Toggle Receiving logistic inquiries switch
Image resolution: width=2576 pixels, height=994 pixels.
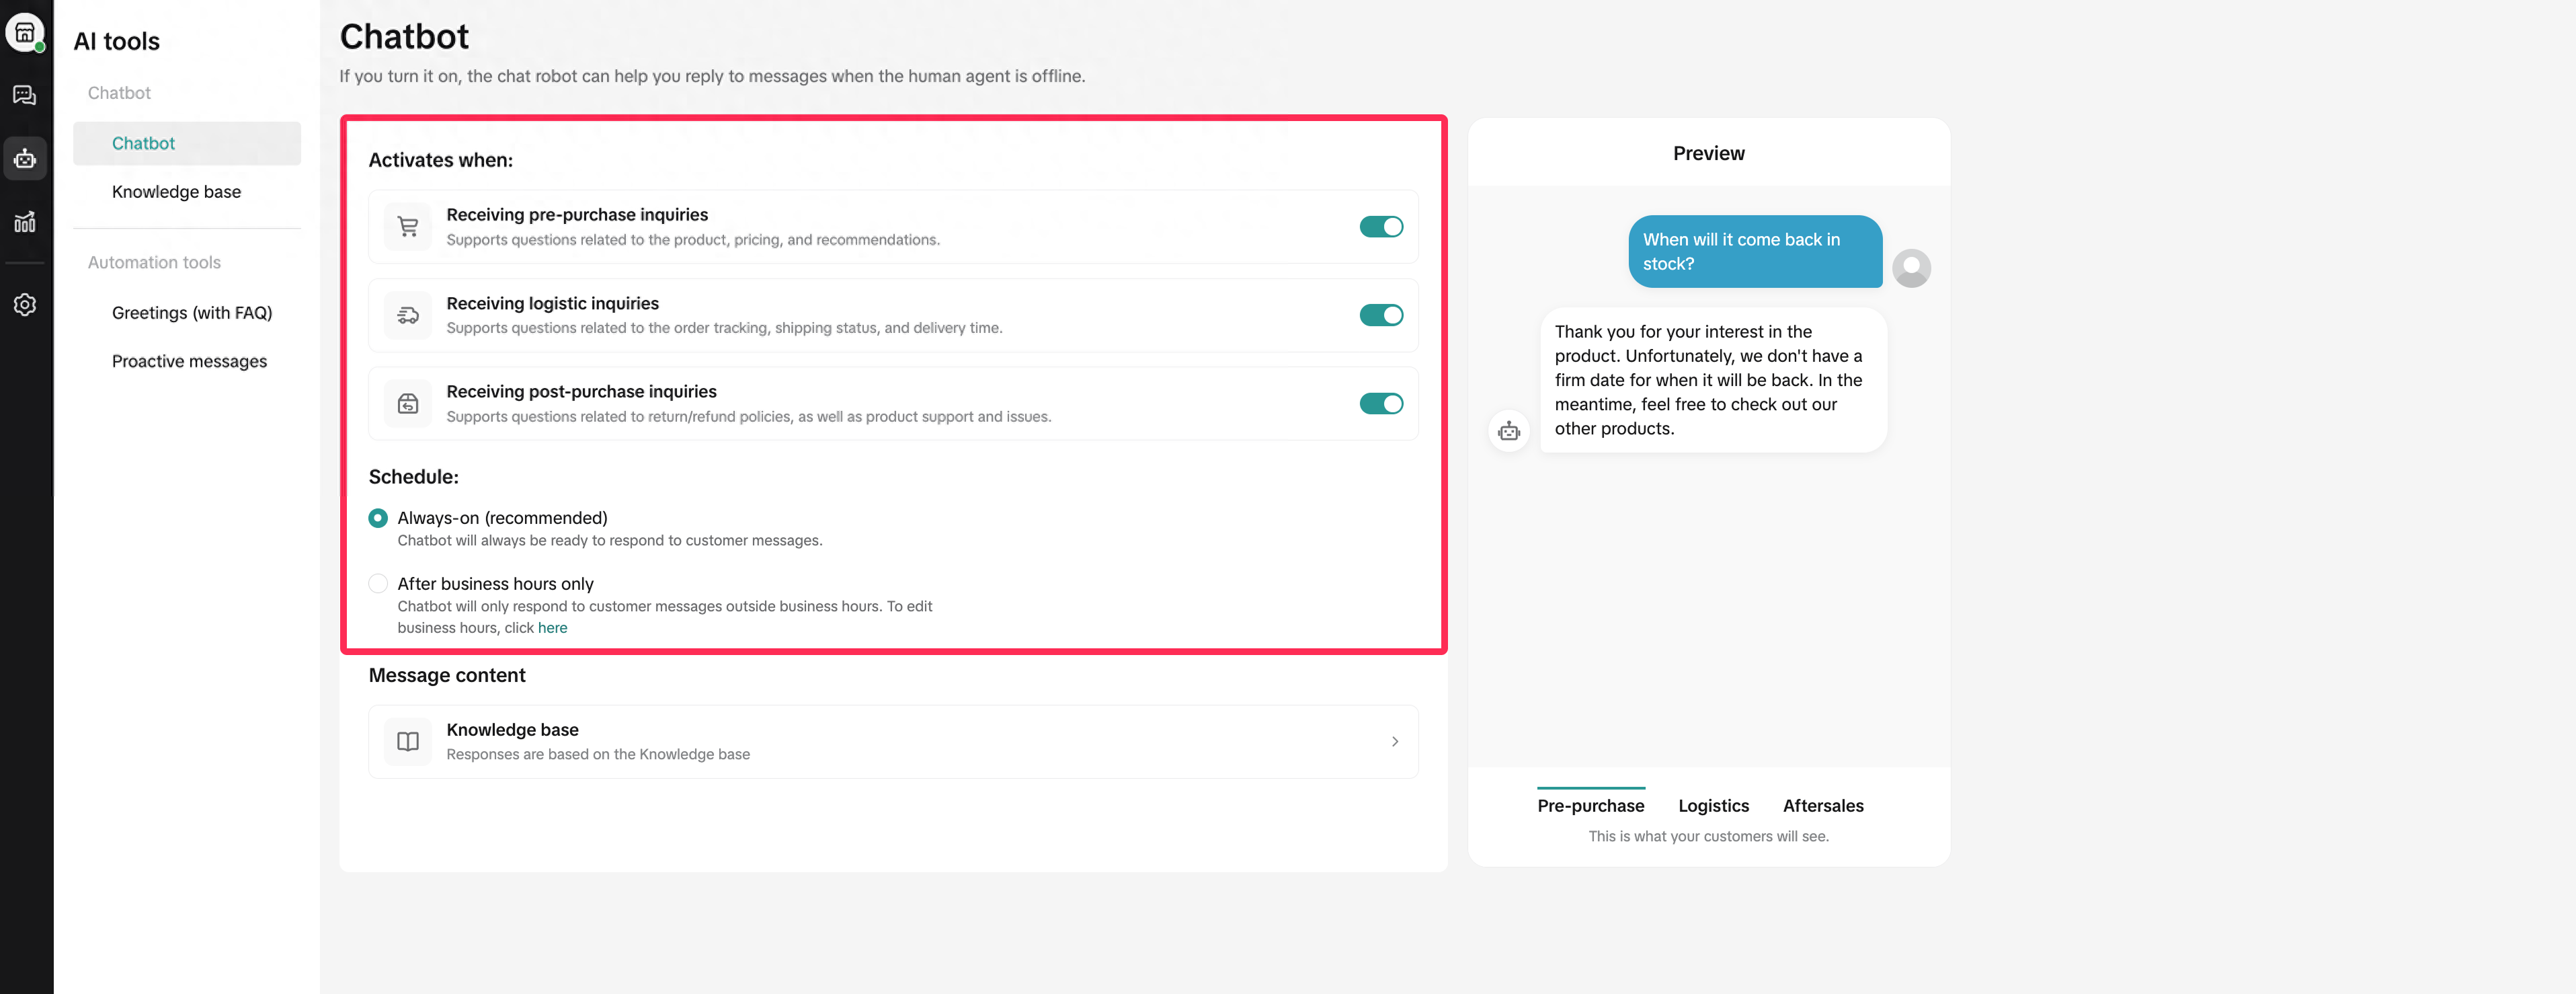click(x=1381, y=315)
